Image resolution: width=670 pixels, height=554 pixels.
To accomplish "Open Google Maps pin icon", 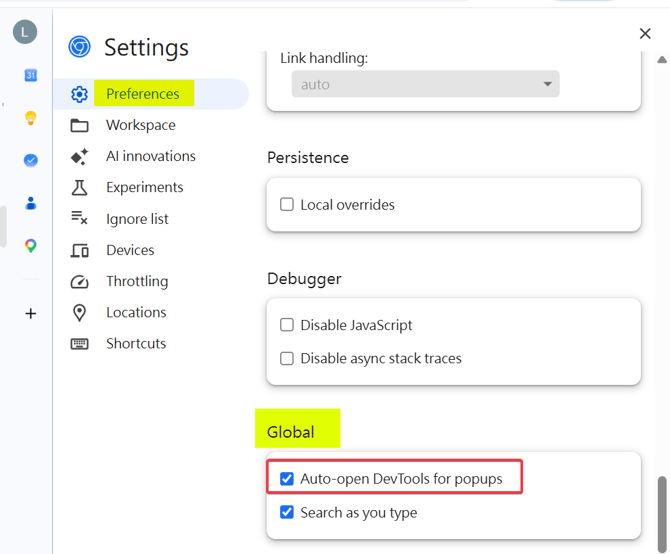I will [x=30, y=246].
